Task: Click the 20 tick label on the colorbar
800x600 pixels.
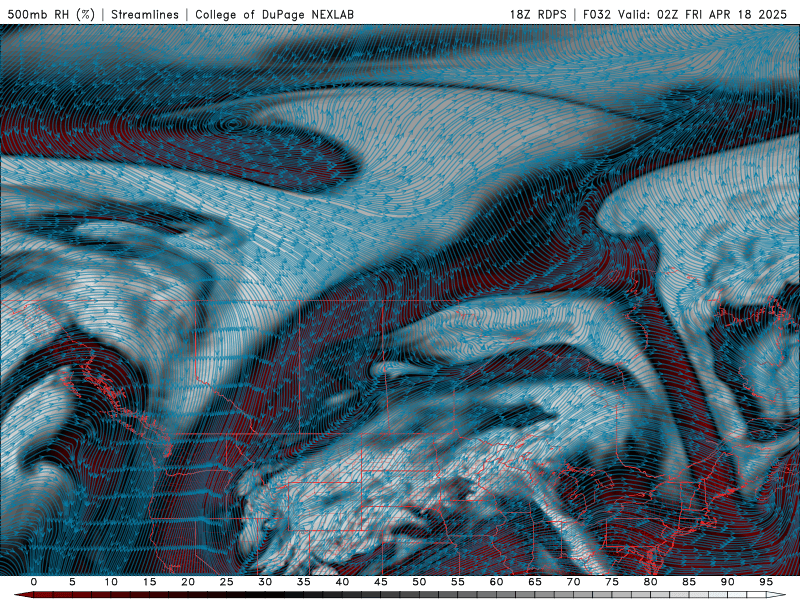Action: (188, 582)
